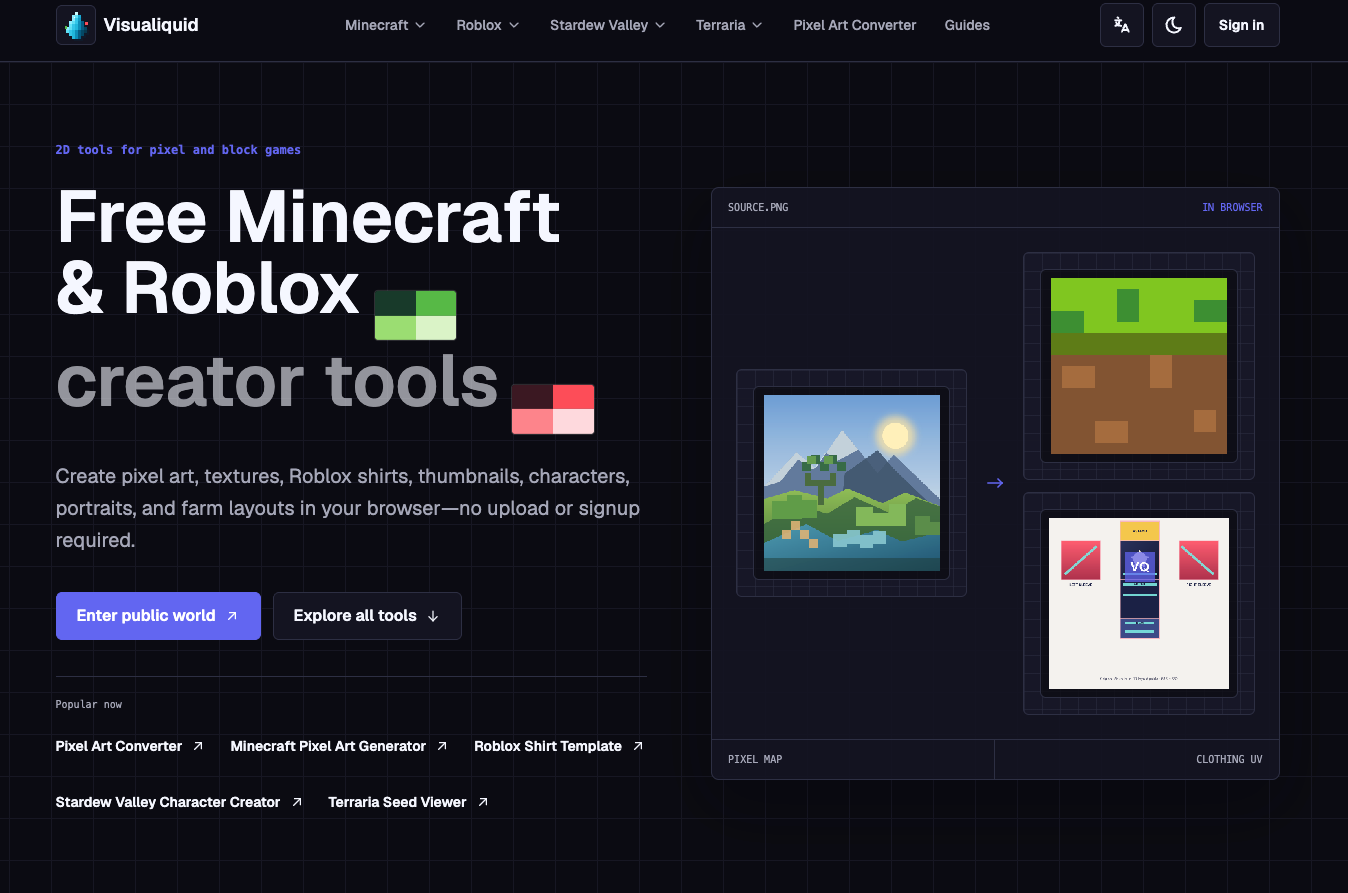Click Explore all tools button
Viewport: 1348px width, 893px height.
pyautogui.click(x=367, y=616)
